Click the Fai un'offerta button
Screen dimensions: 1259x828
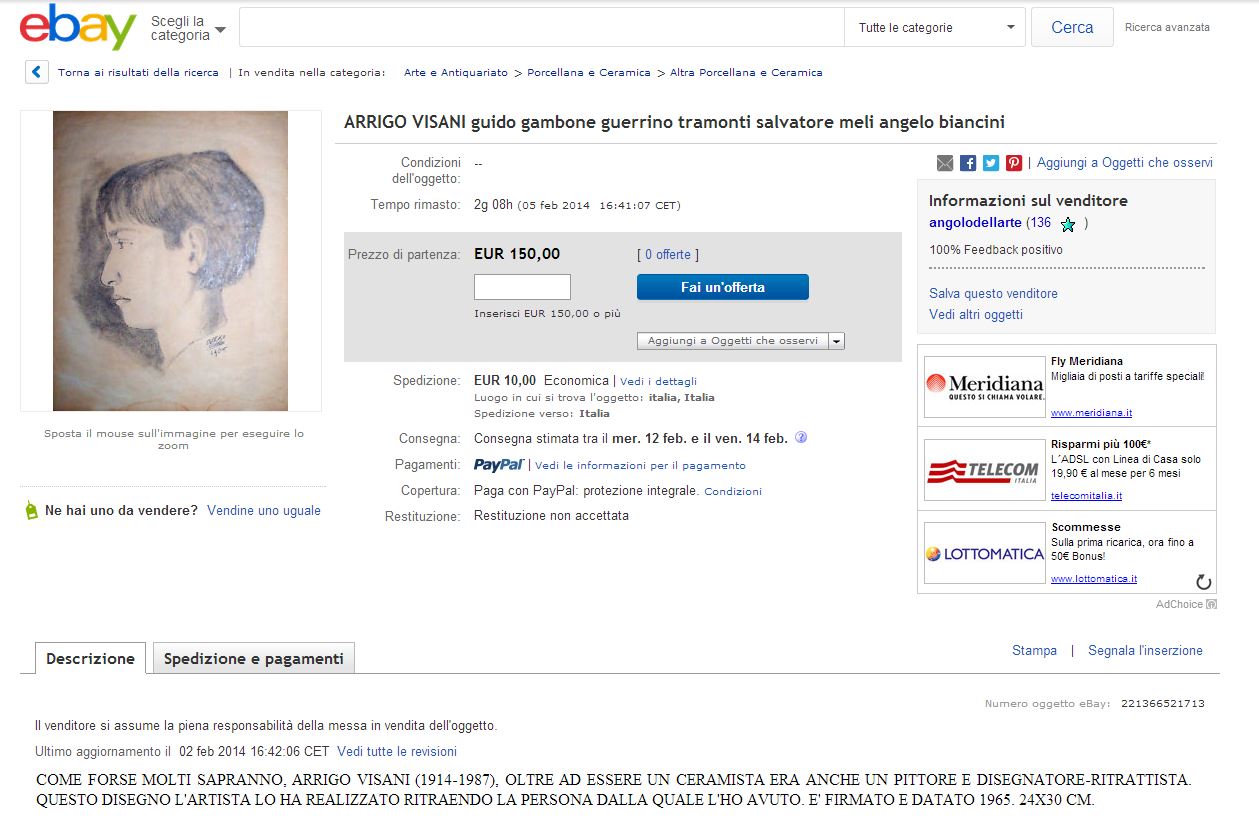[x=723, y=287]
